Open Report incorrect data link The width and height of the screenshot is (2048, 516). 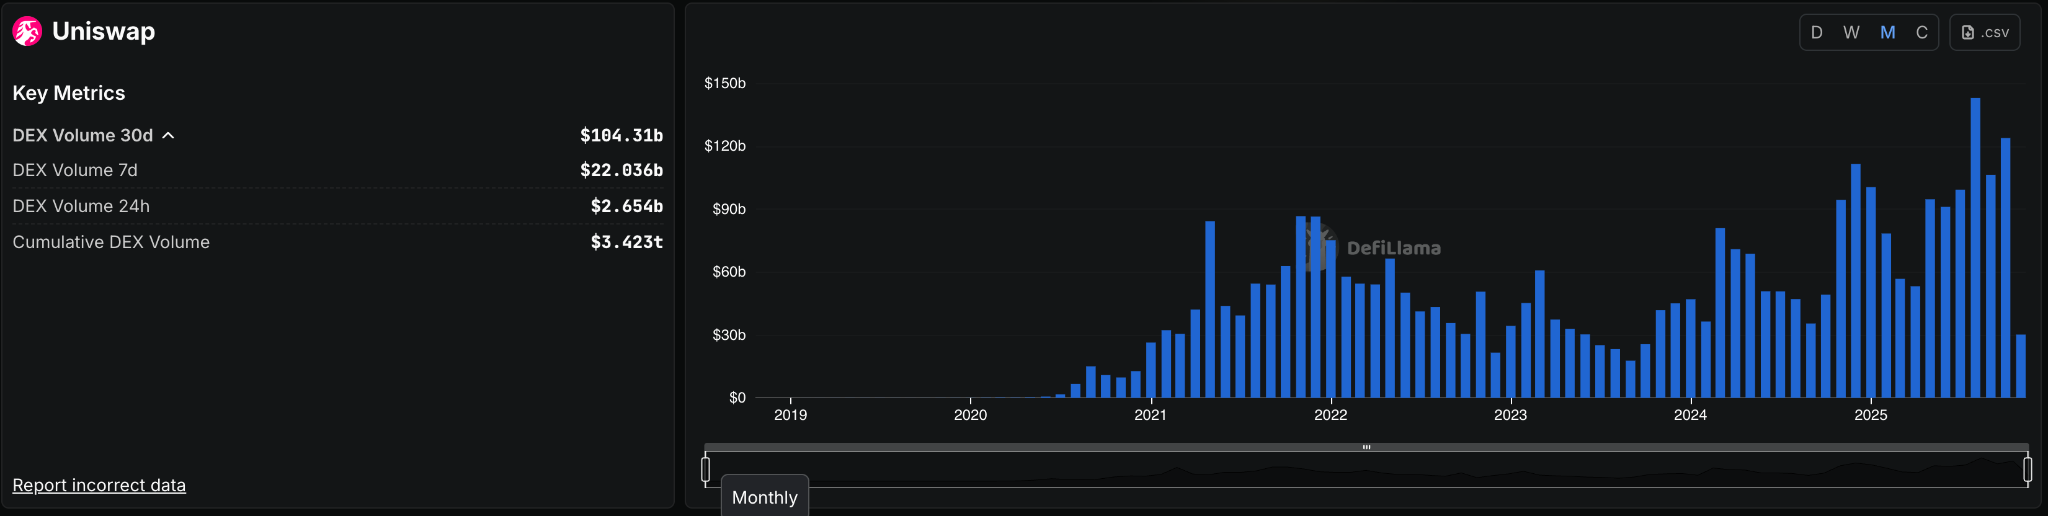tap(99, 485)
